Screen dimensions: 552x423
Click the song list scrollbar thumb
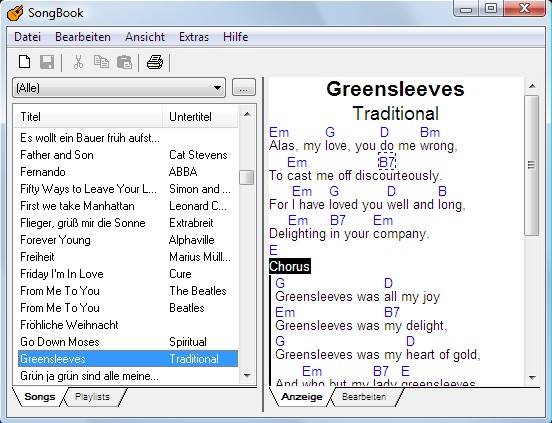[x=247, y=177]
